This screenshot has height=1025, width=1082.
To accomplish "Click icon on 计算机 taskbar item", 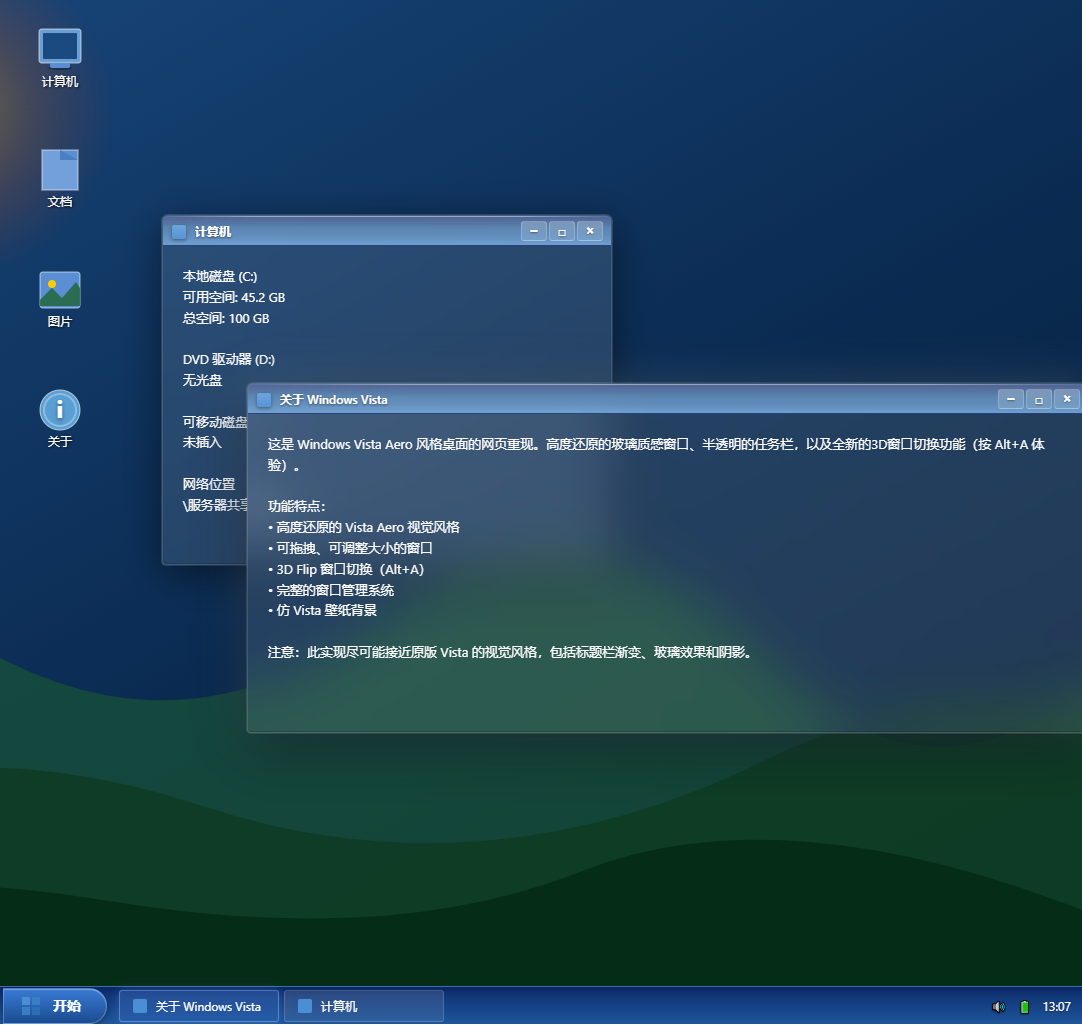I will coord(305,1006).
